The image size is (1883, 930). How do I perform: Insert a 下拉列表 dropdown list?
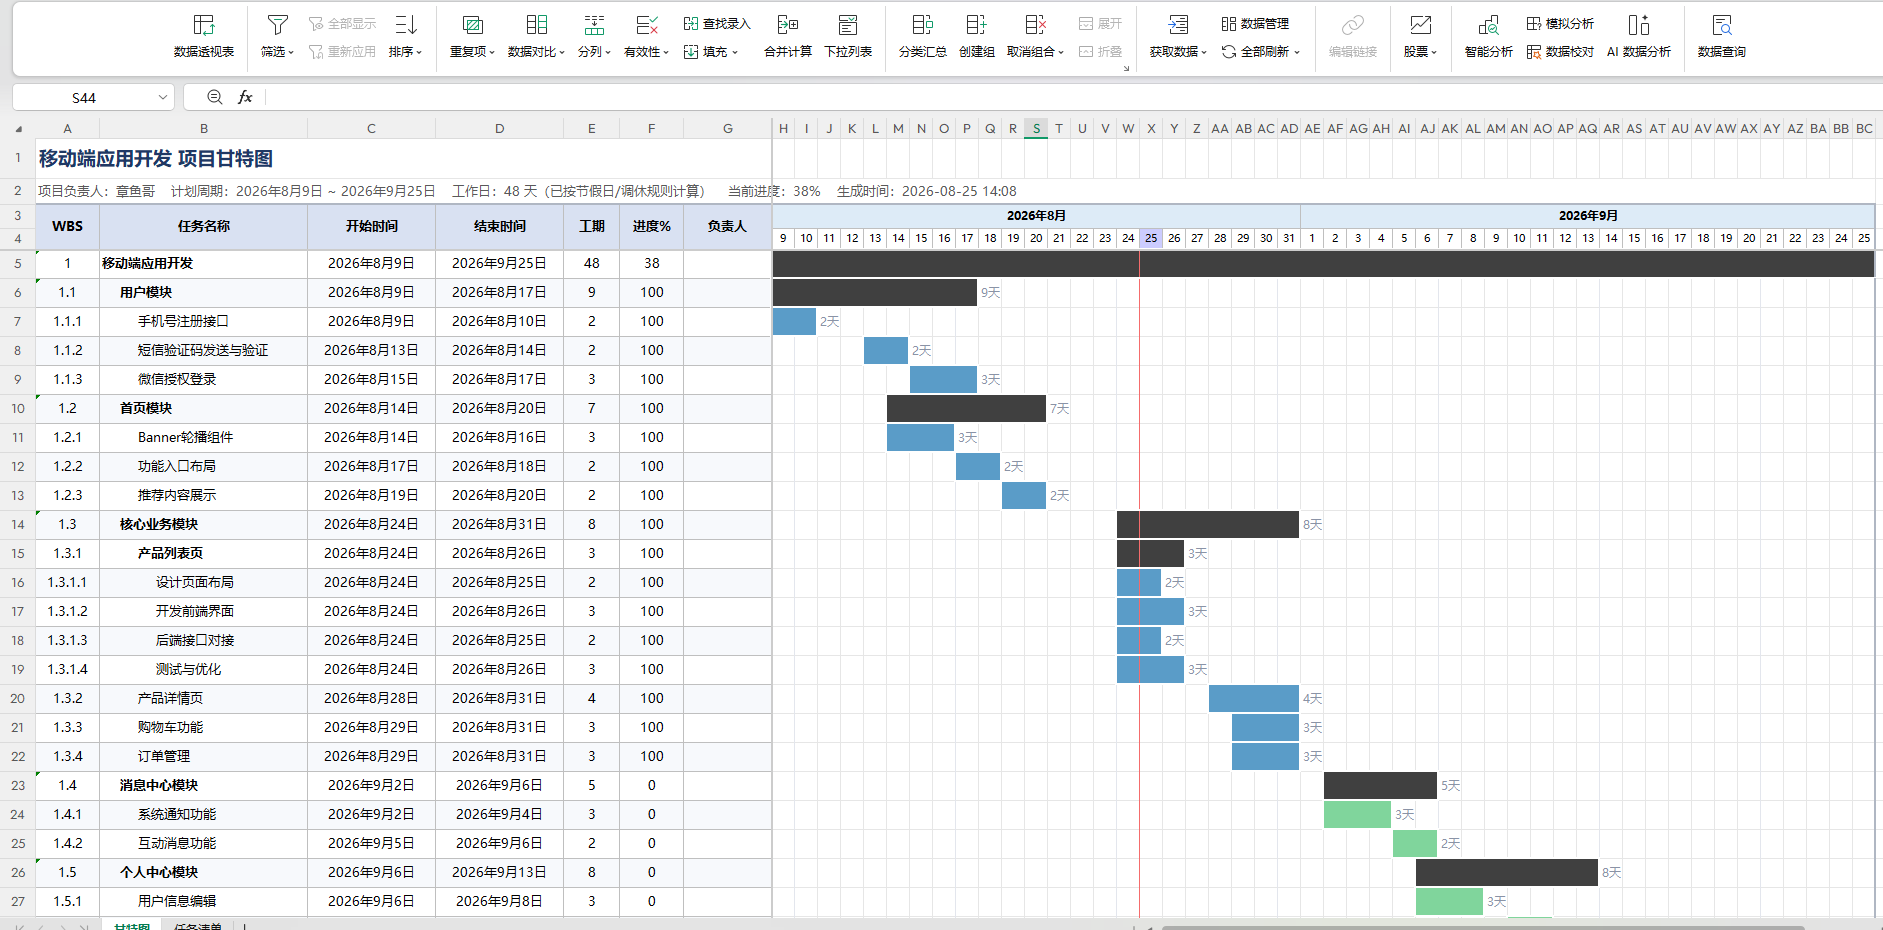(x=848, y=36)
